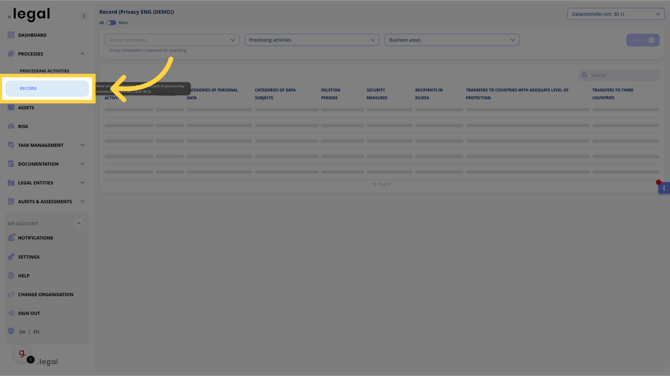
Task: Select Record in the sidebar menu
Action: (47, 88)
